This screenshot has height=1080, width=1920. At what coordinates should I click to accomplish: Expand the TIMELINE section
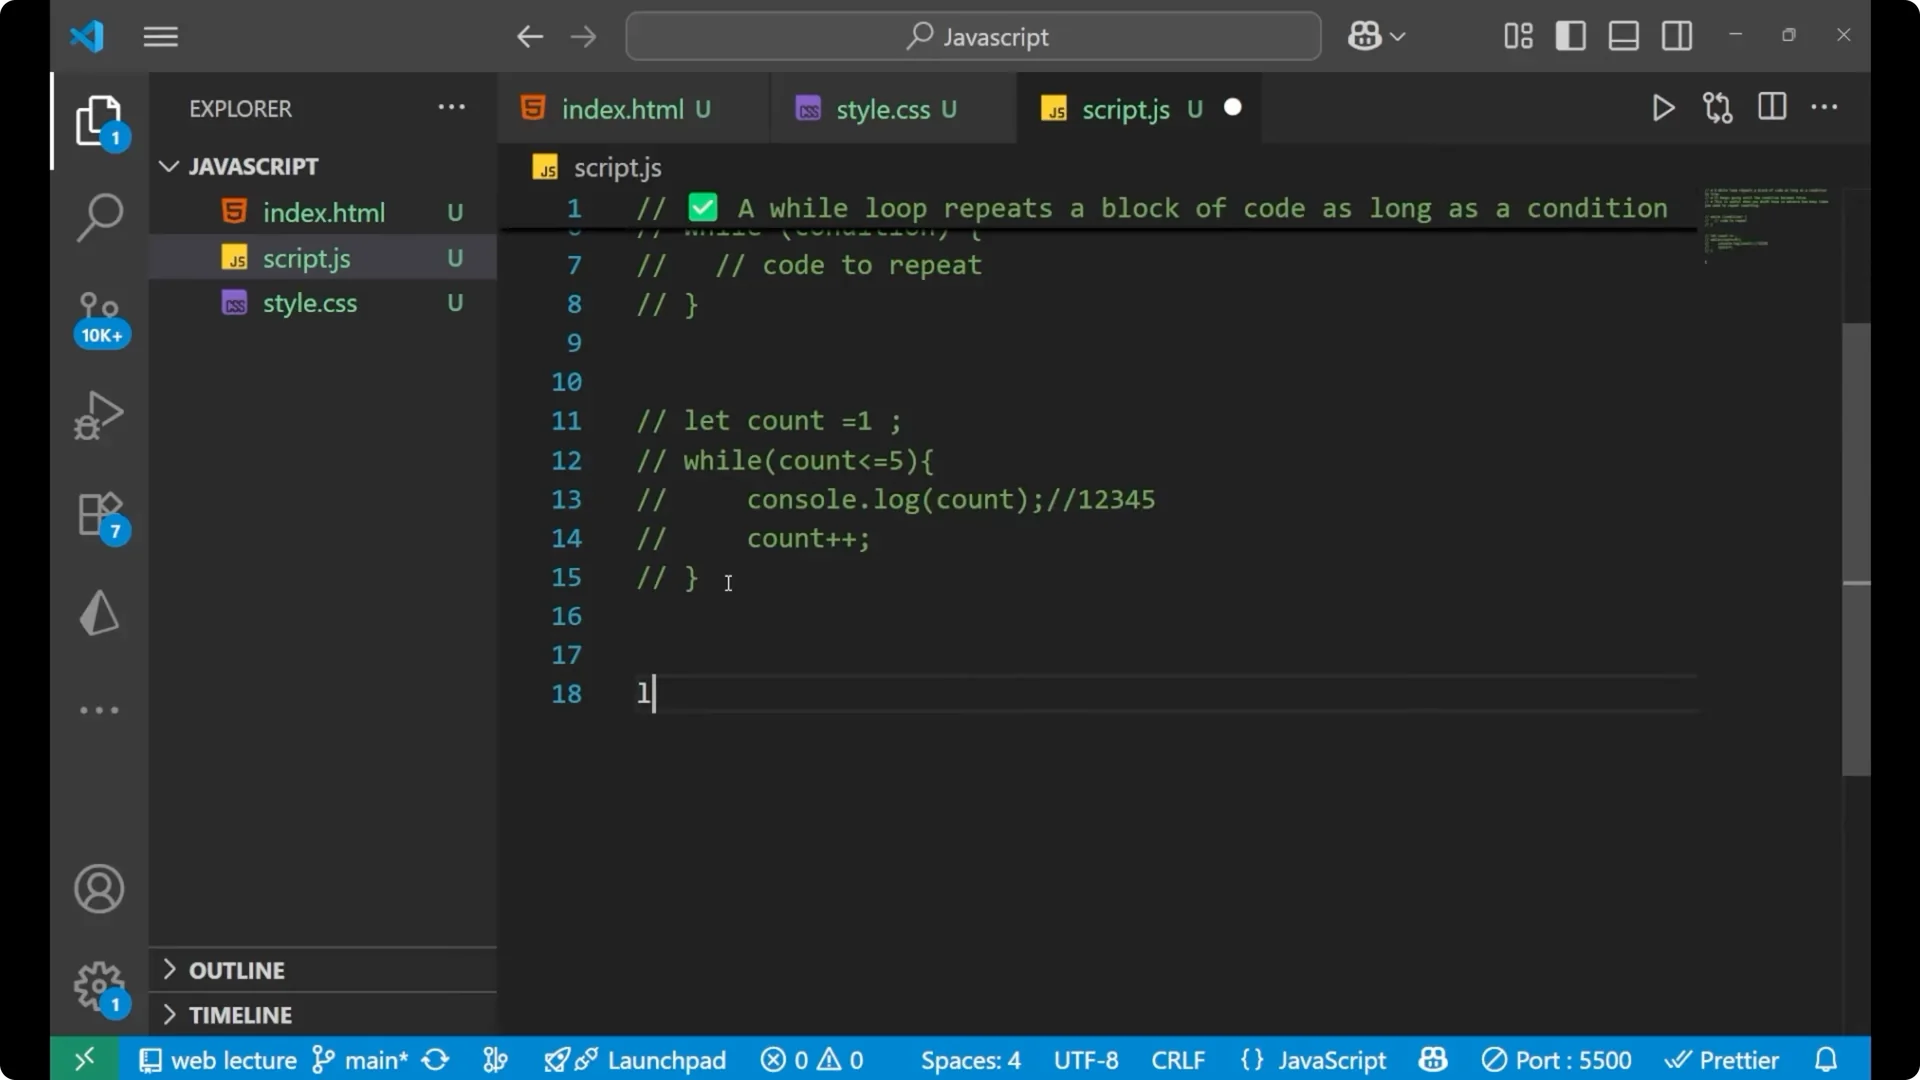pyautogui.click(x=241, y=1014)
